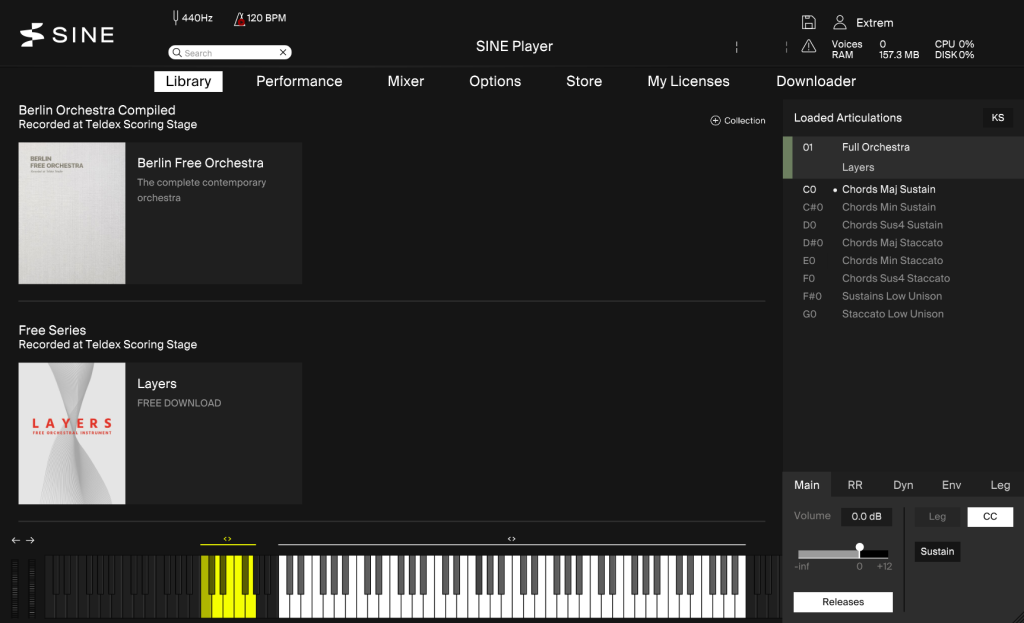Switch to the RR tab
Image resolution: width=1024 pixels, height=623 pixels.
(855, 485)
